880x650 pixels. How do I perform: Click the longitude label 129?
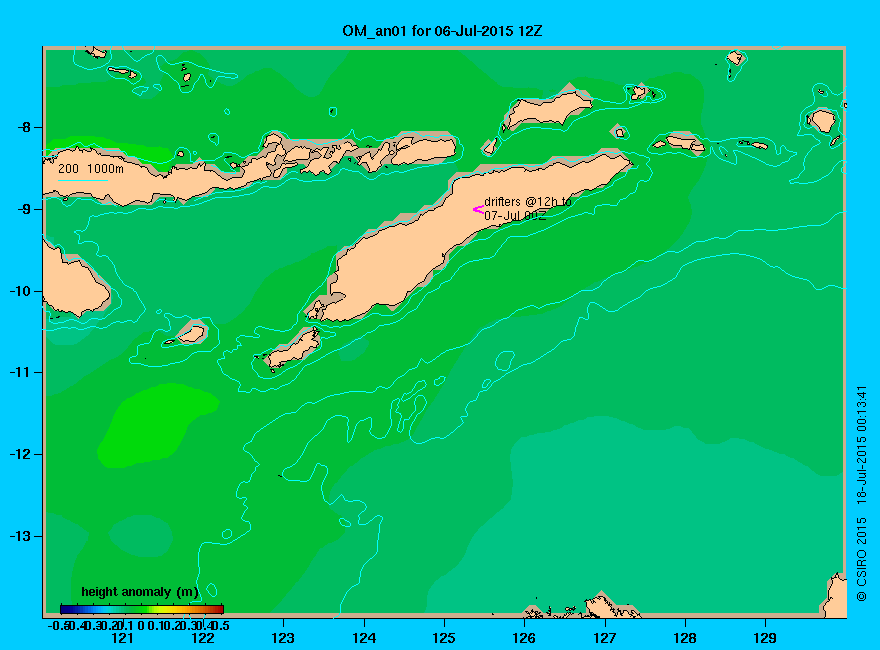(765, 638)
